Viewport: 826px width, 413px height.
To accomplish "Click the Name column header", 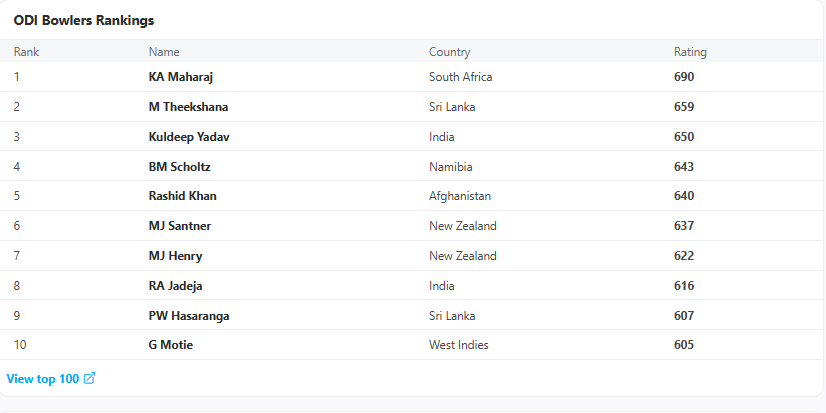I will (x=164, y=52).
